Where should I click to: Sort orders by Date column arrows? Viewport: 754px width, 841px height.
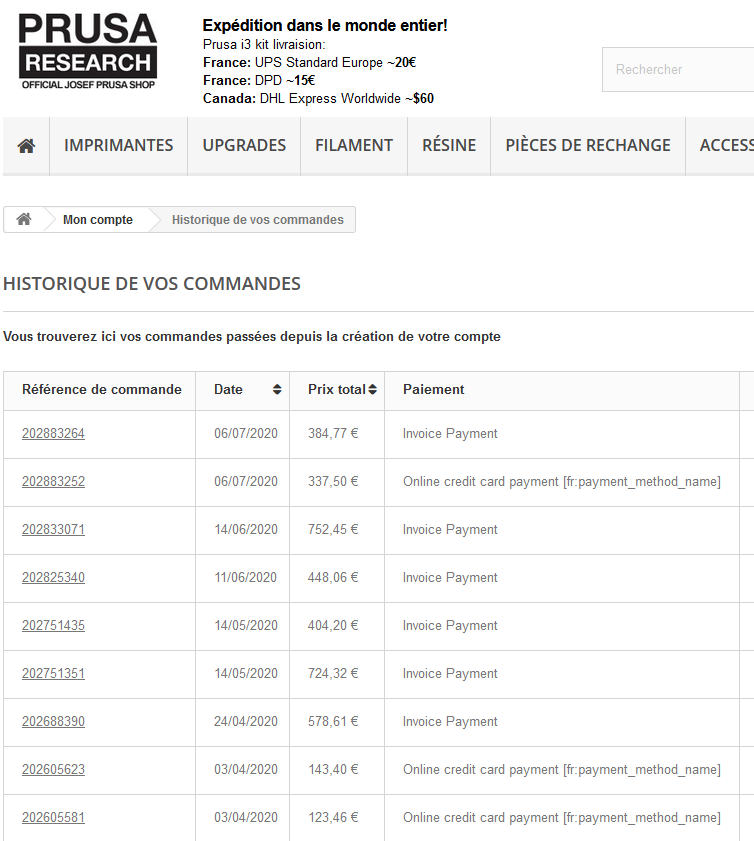[x=277, y=389]
